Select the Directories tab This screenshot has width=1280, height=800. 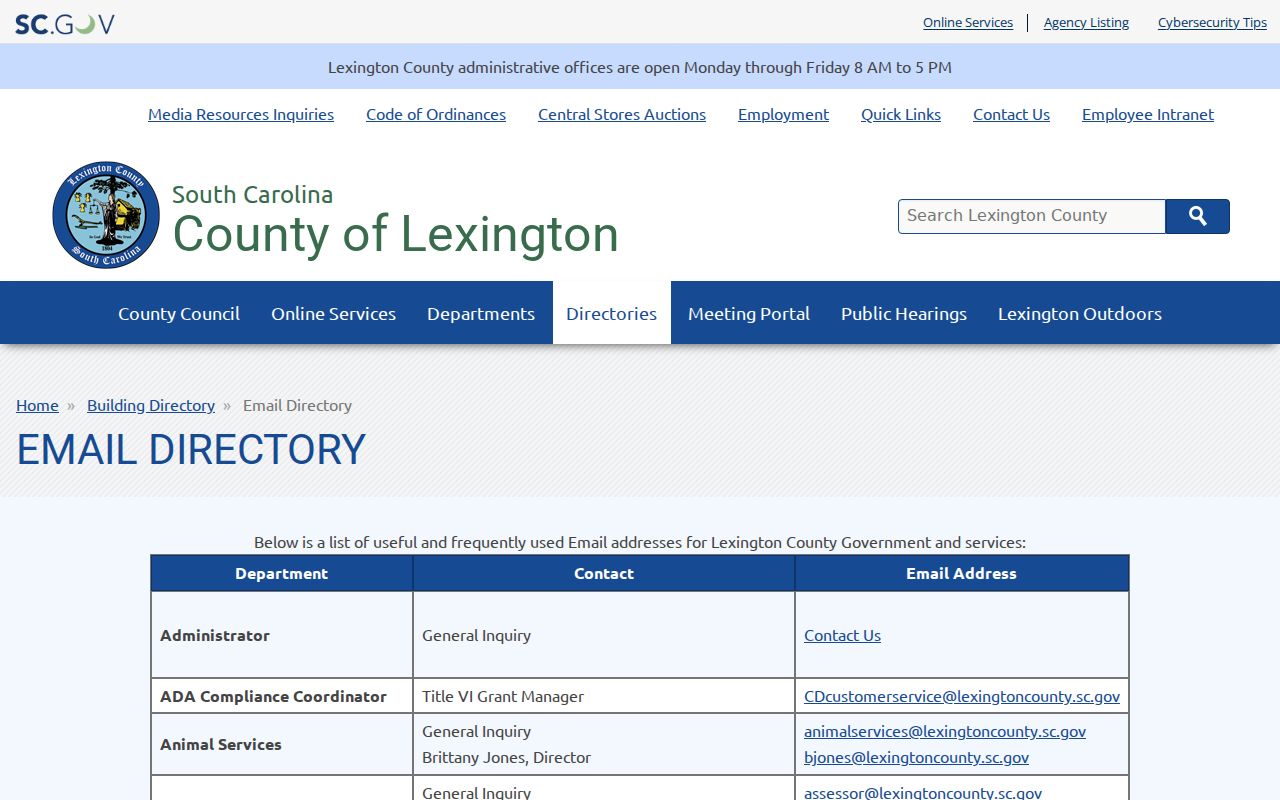(x=611, y=313)
